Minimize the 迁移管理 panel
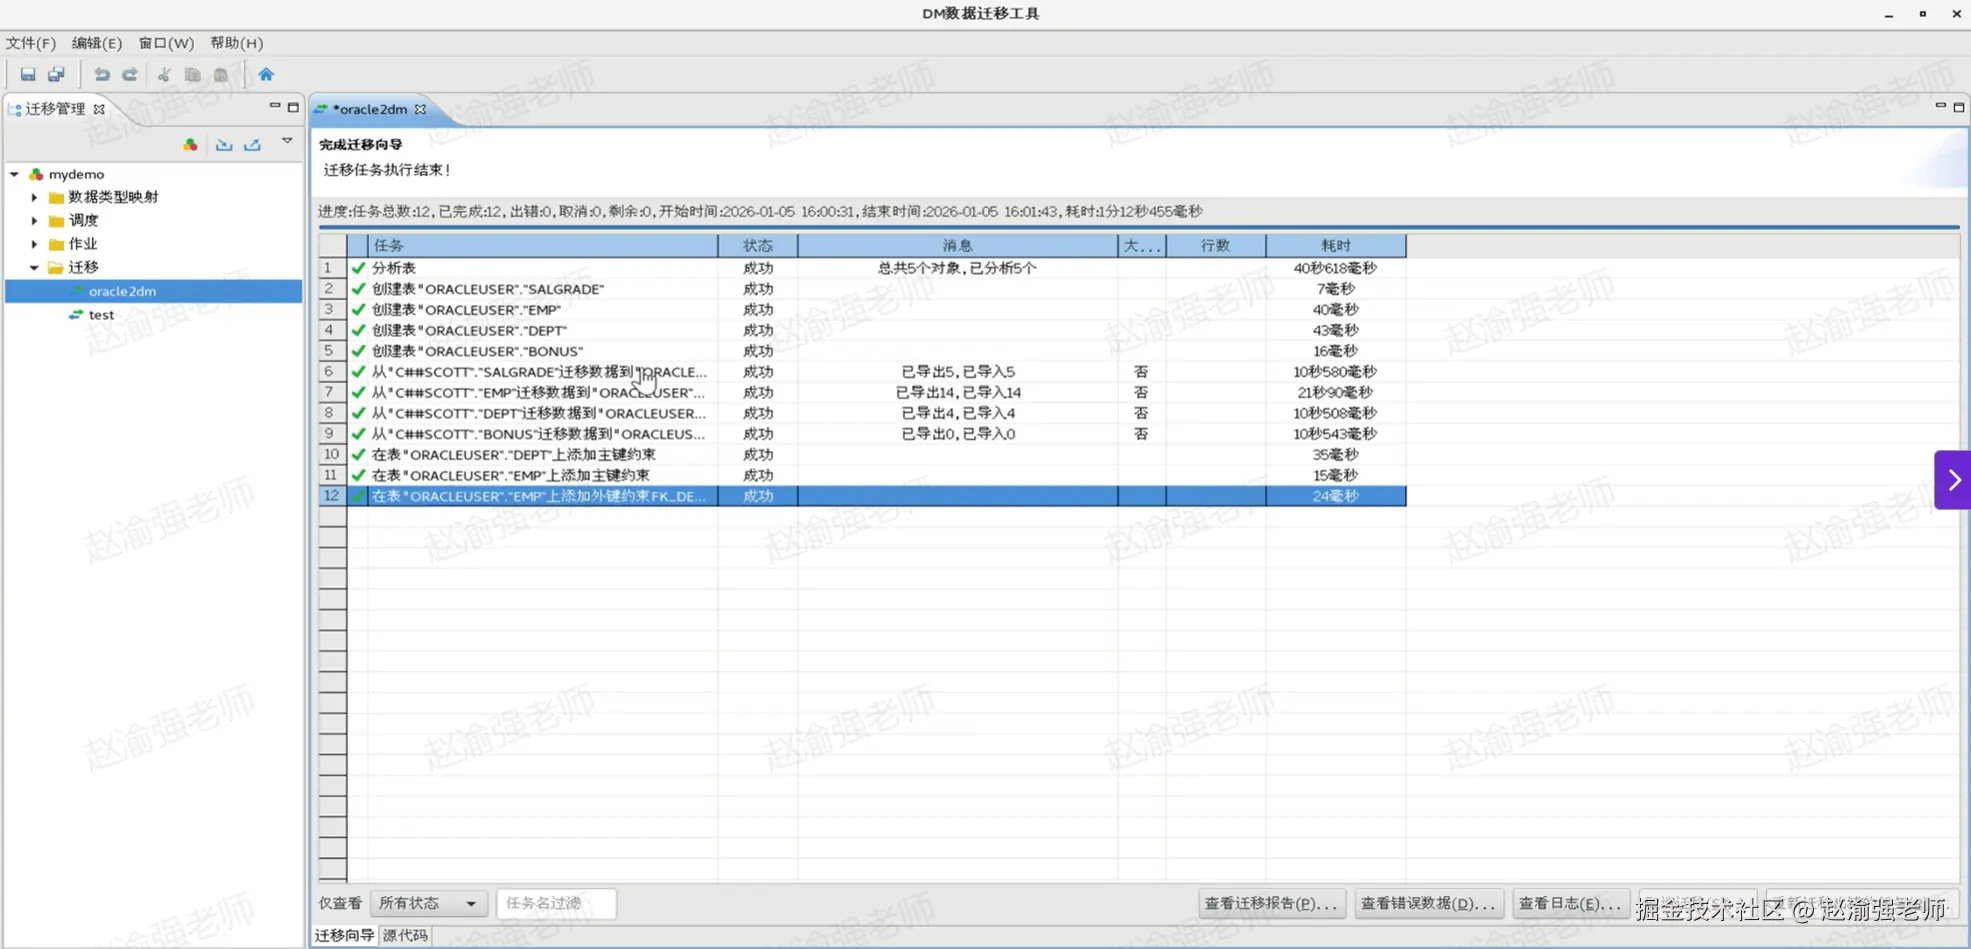The height and width of the screenshot is (949, 1971). [274, 106]
